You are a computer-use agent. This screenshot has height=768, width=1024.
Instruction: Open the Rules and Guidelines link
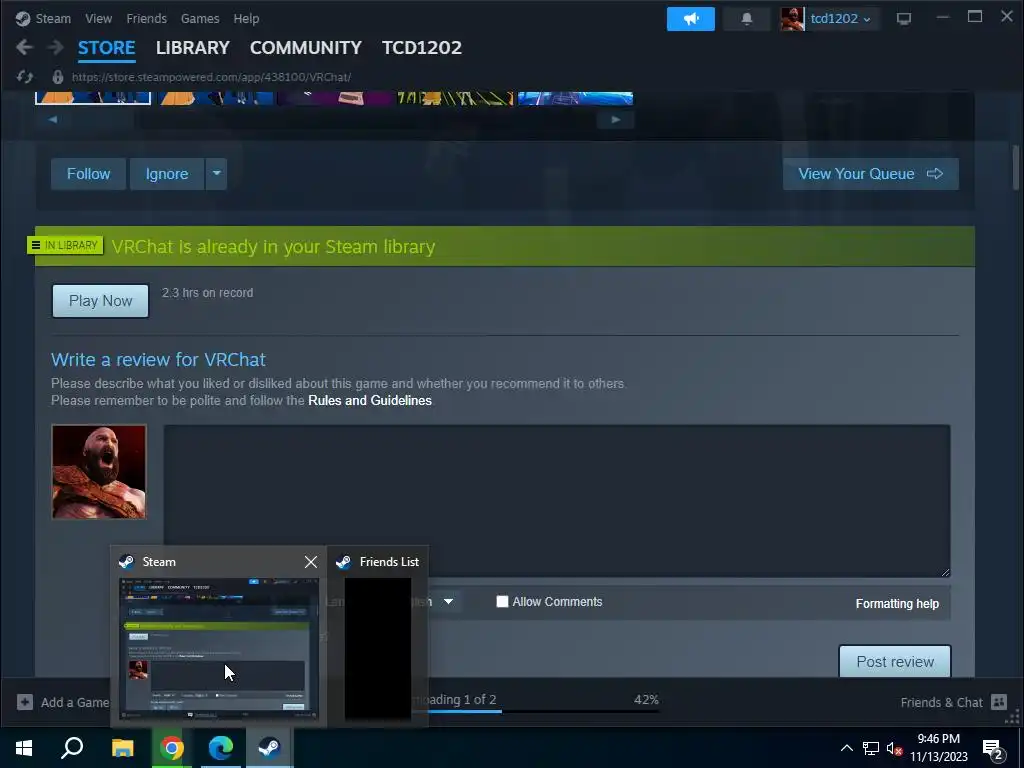point(370,400)
